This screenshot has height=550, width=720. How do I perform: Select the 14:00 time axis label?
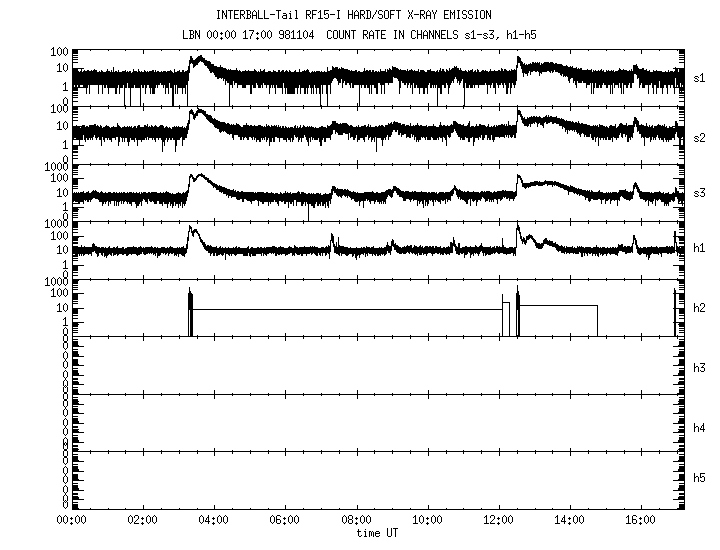570,521
